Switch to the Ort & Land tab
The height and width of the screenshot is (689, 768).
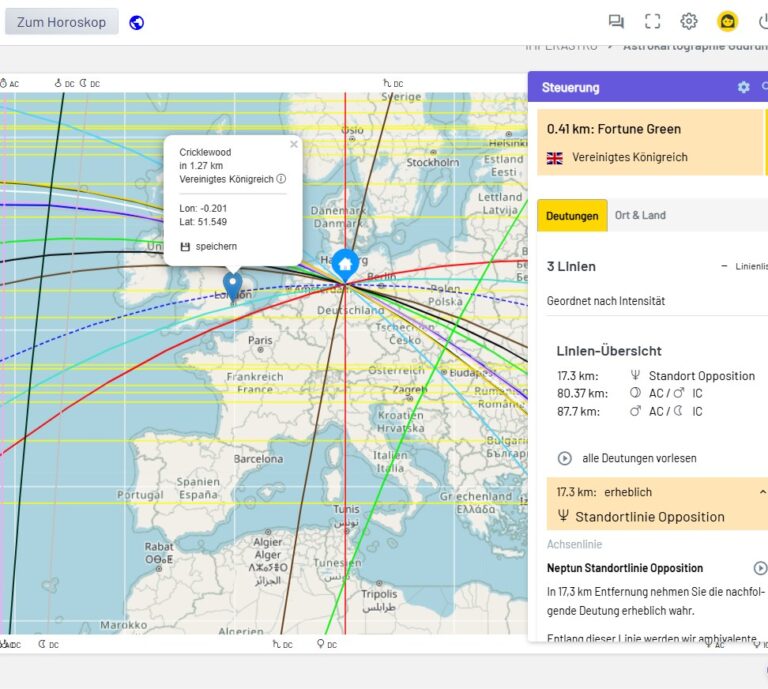tap(640, 215)
